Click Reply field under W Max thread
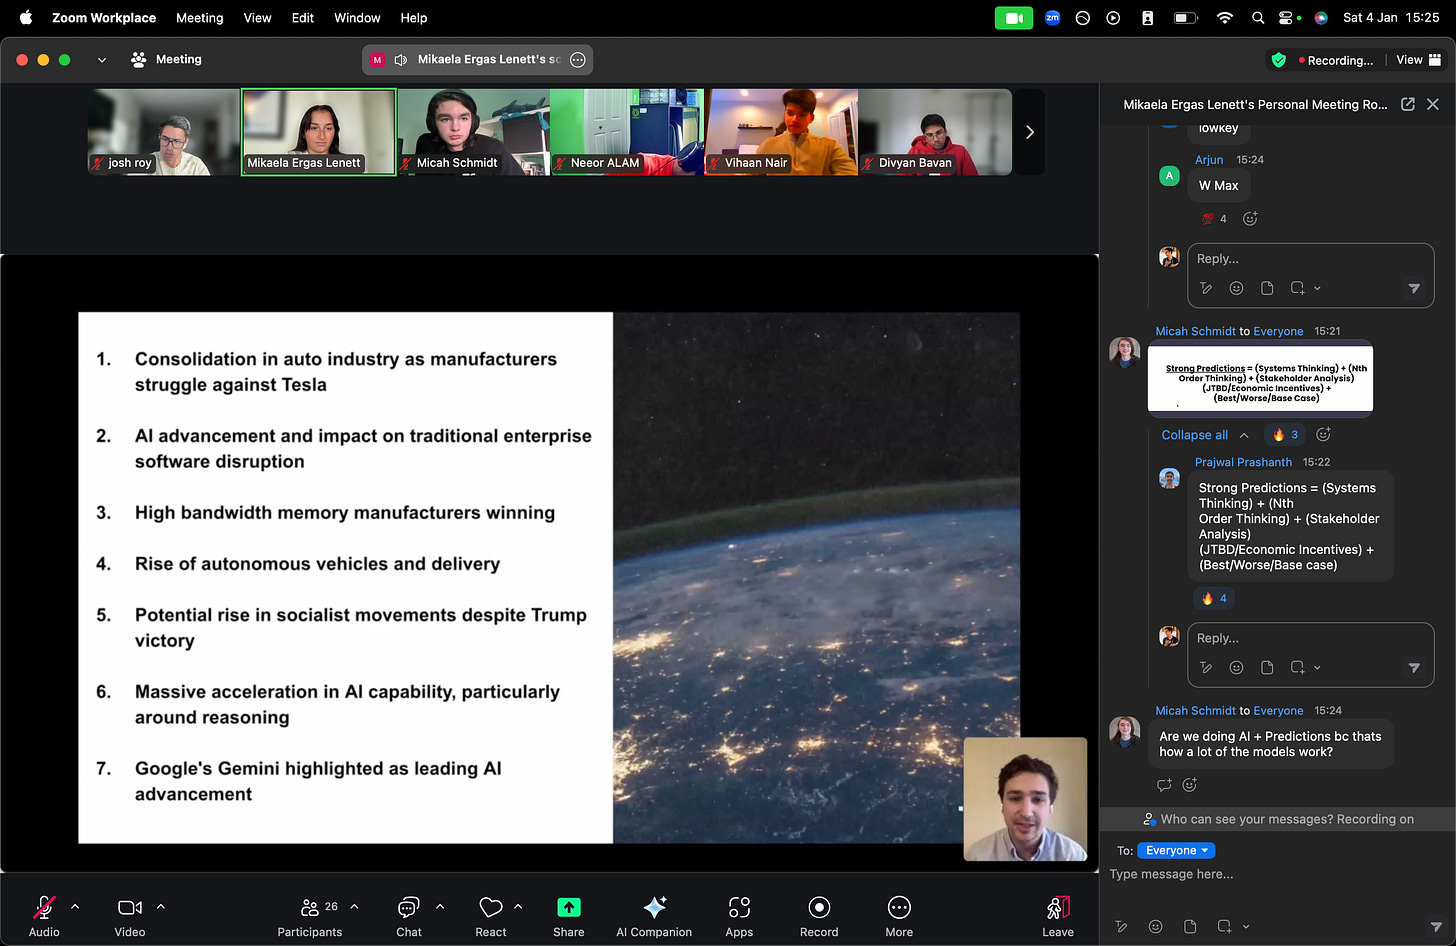This screenshot has height=946, width=1456. coord(1310,259)
